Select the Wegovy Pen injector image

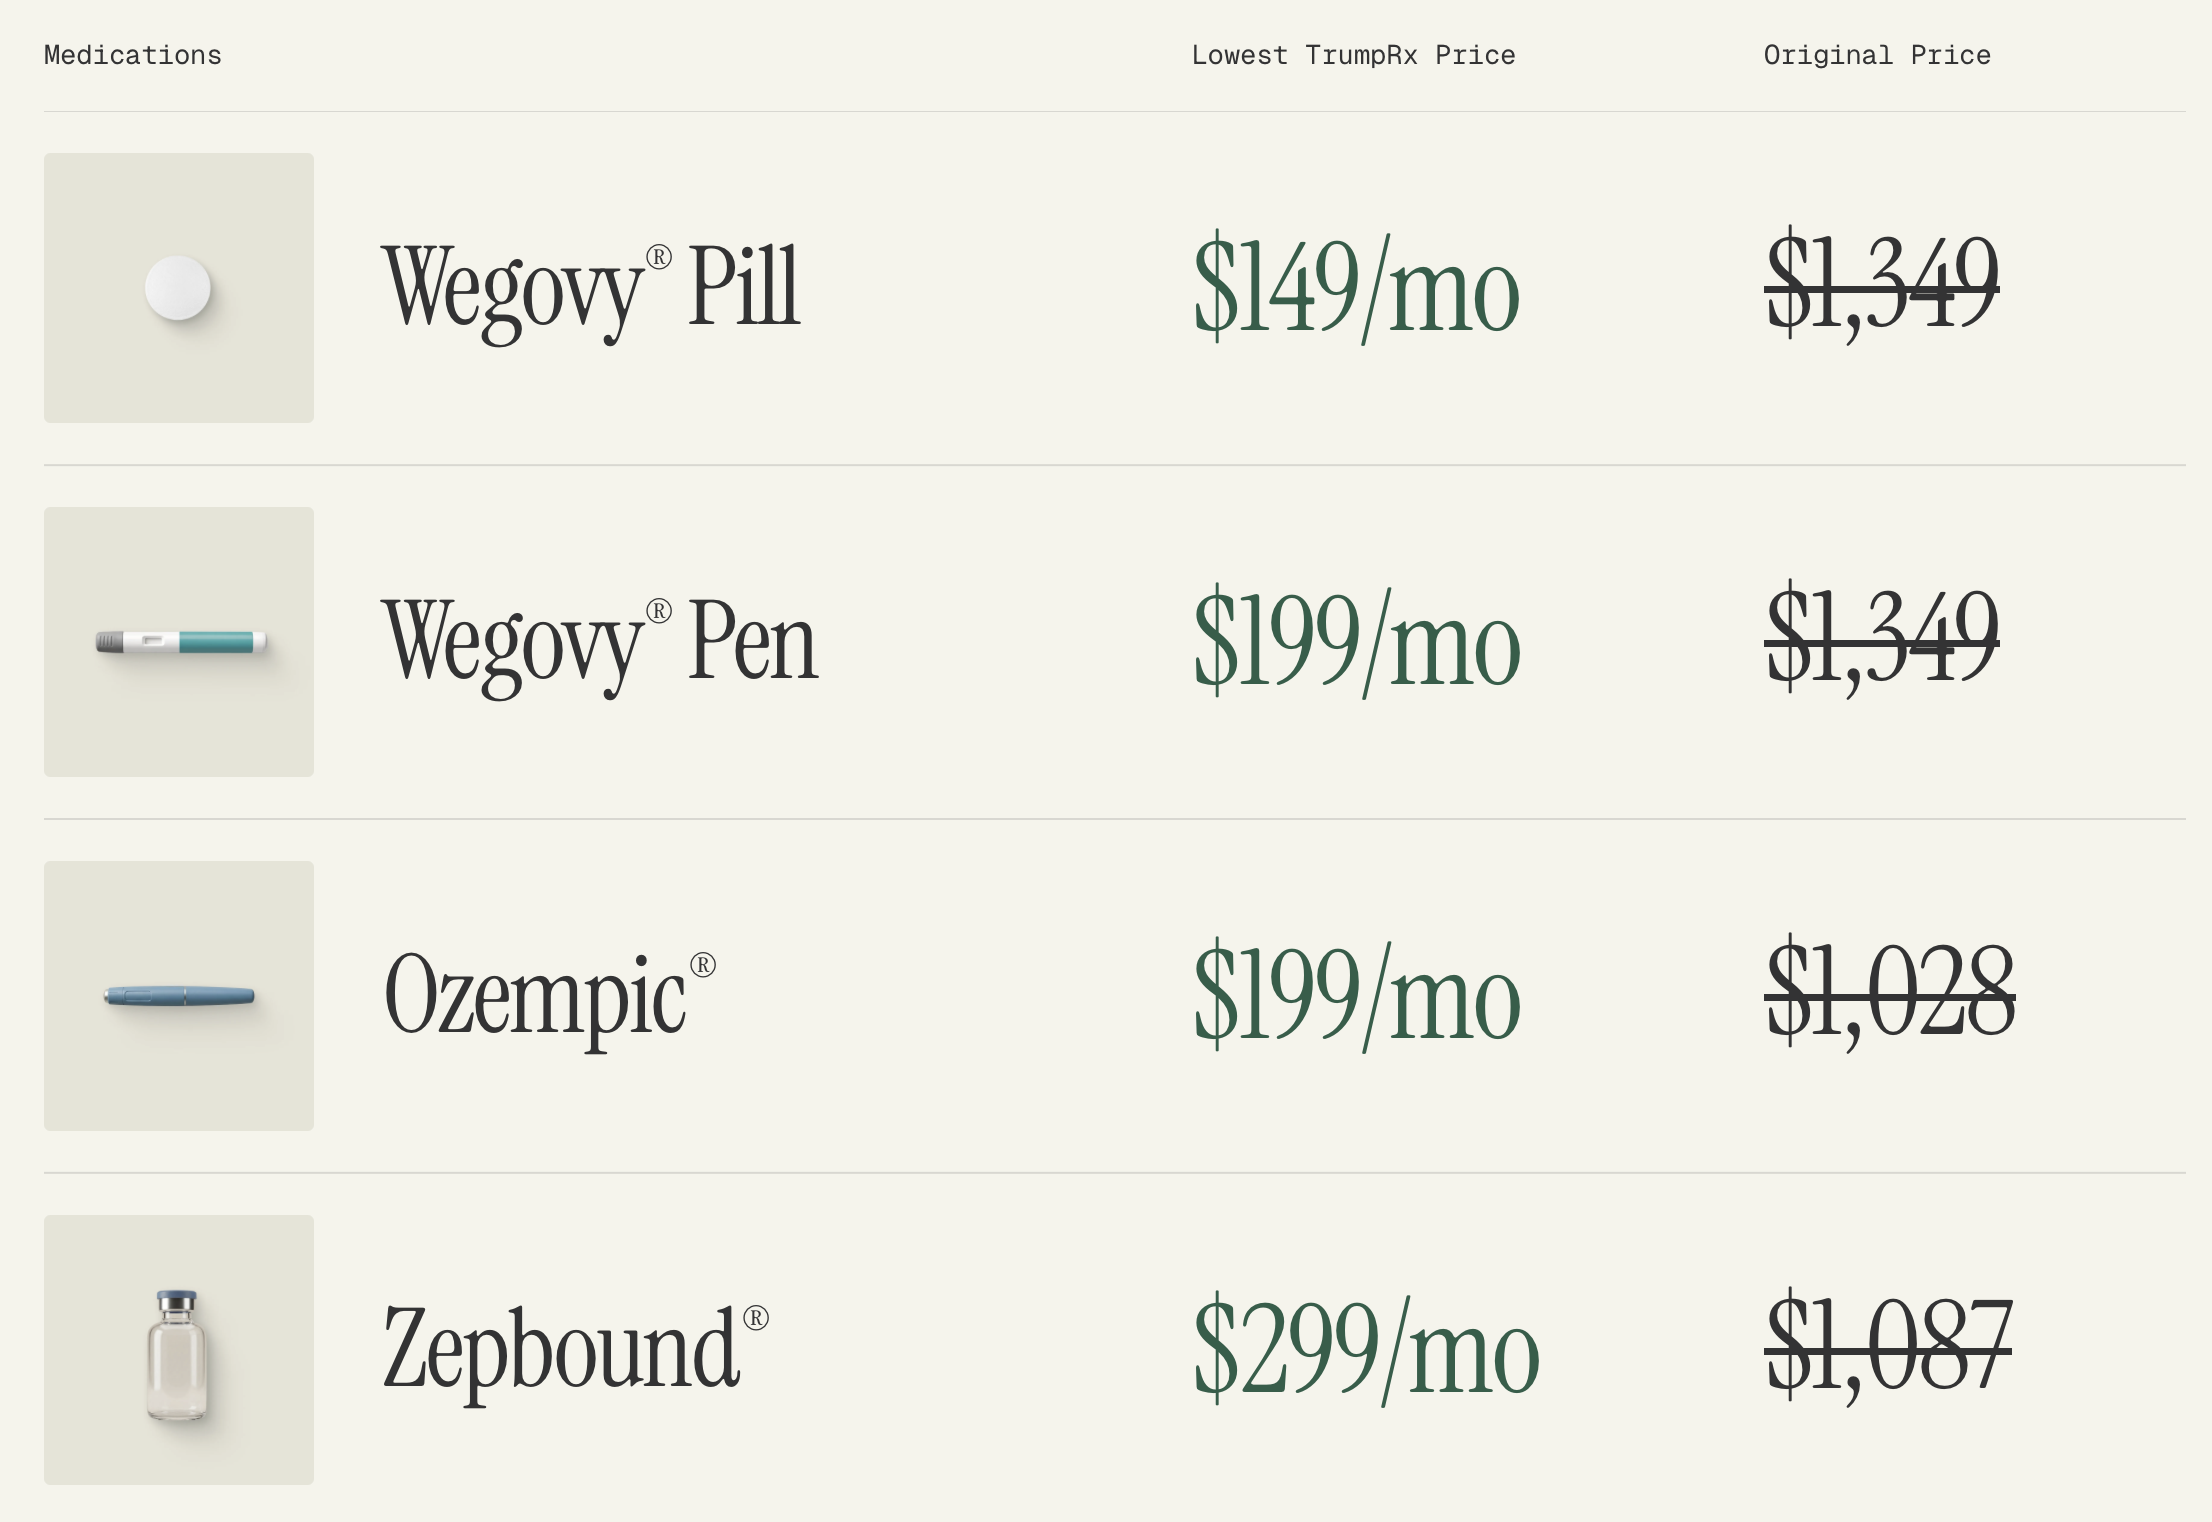(180, 642)
